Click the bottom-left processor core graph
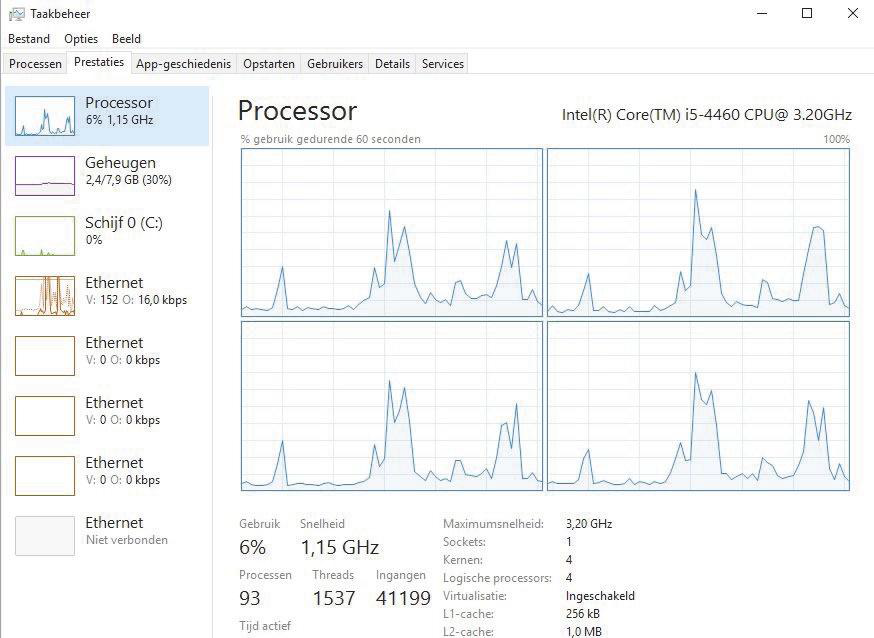The image size is (874, 638). (x=391, y=405)
